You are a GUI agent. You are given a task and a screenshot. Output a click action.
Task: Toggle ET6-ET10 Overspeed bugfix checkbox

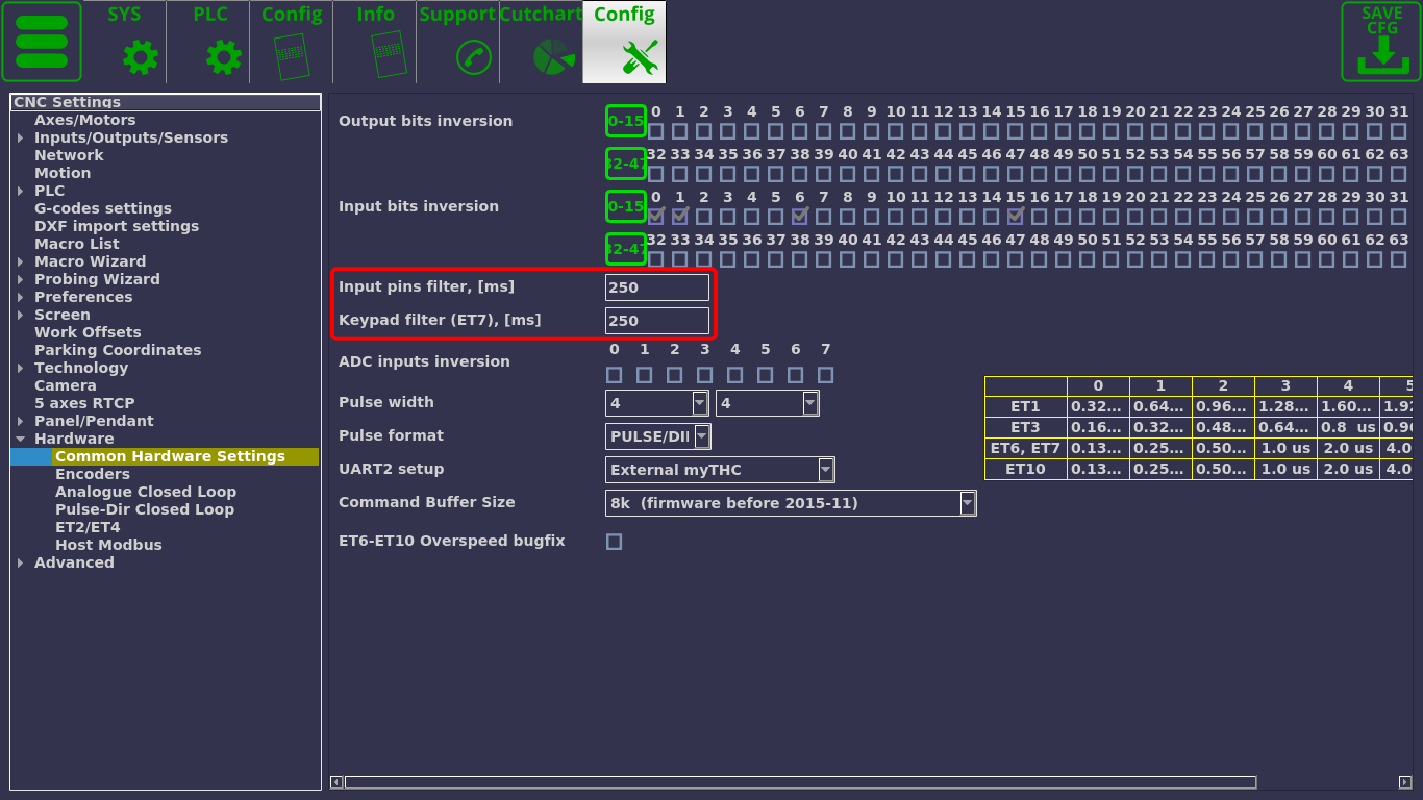(614, 542)
